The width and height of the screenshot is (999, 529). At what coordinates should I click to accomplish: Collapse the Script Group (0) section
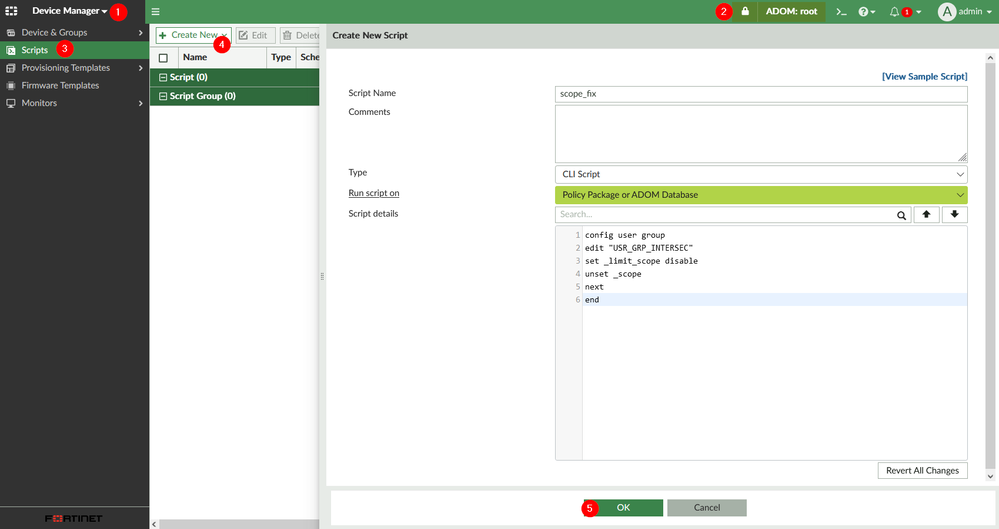pyautogui.click(x=164, y=96)
